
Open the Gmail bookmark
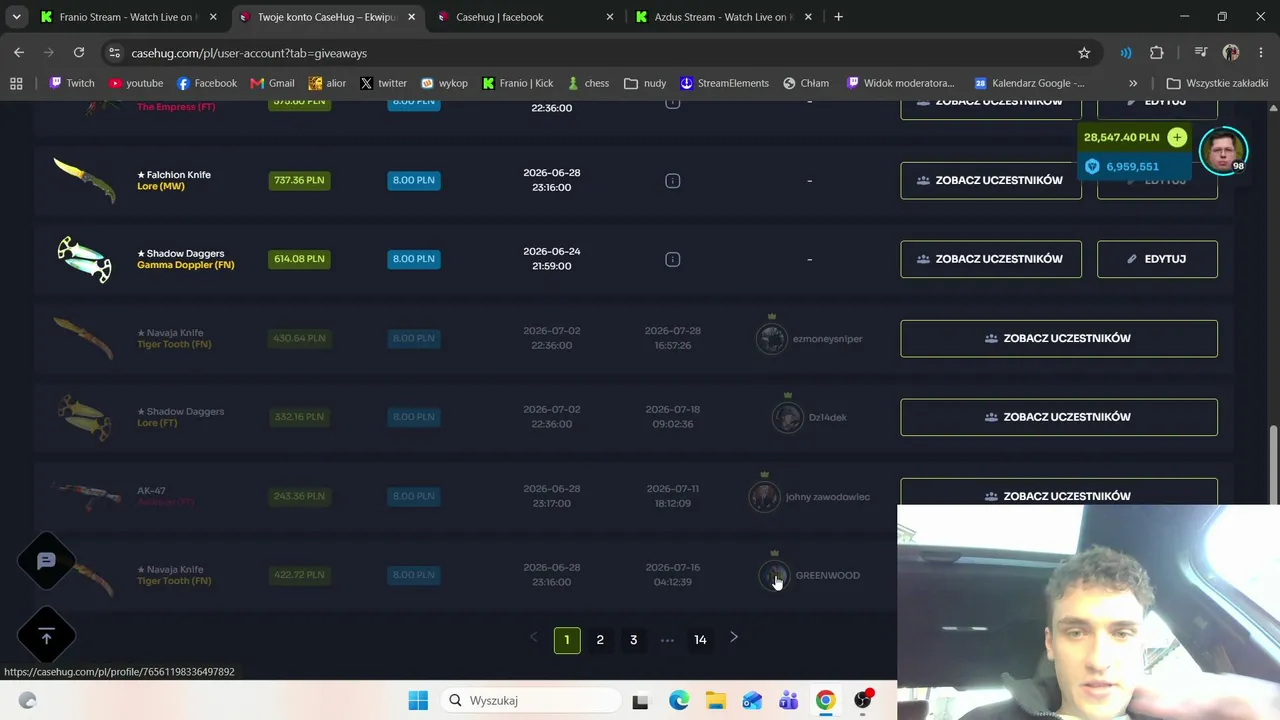[272, 83]
